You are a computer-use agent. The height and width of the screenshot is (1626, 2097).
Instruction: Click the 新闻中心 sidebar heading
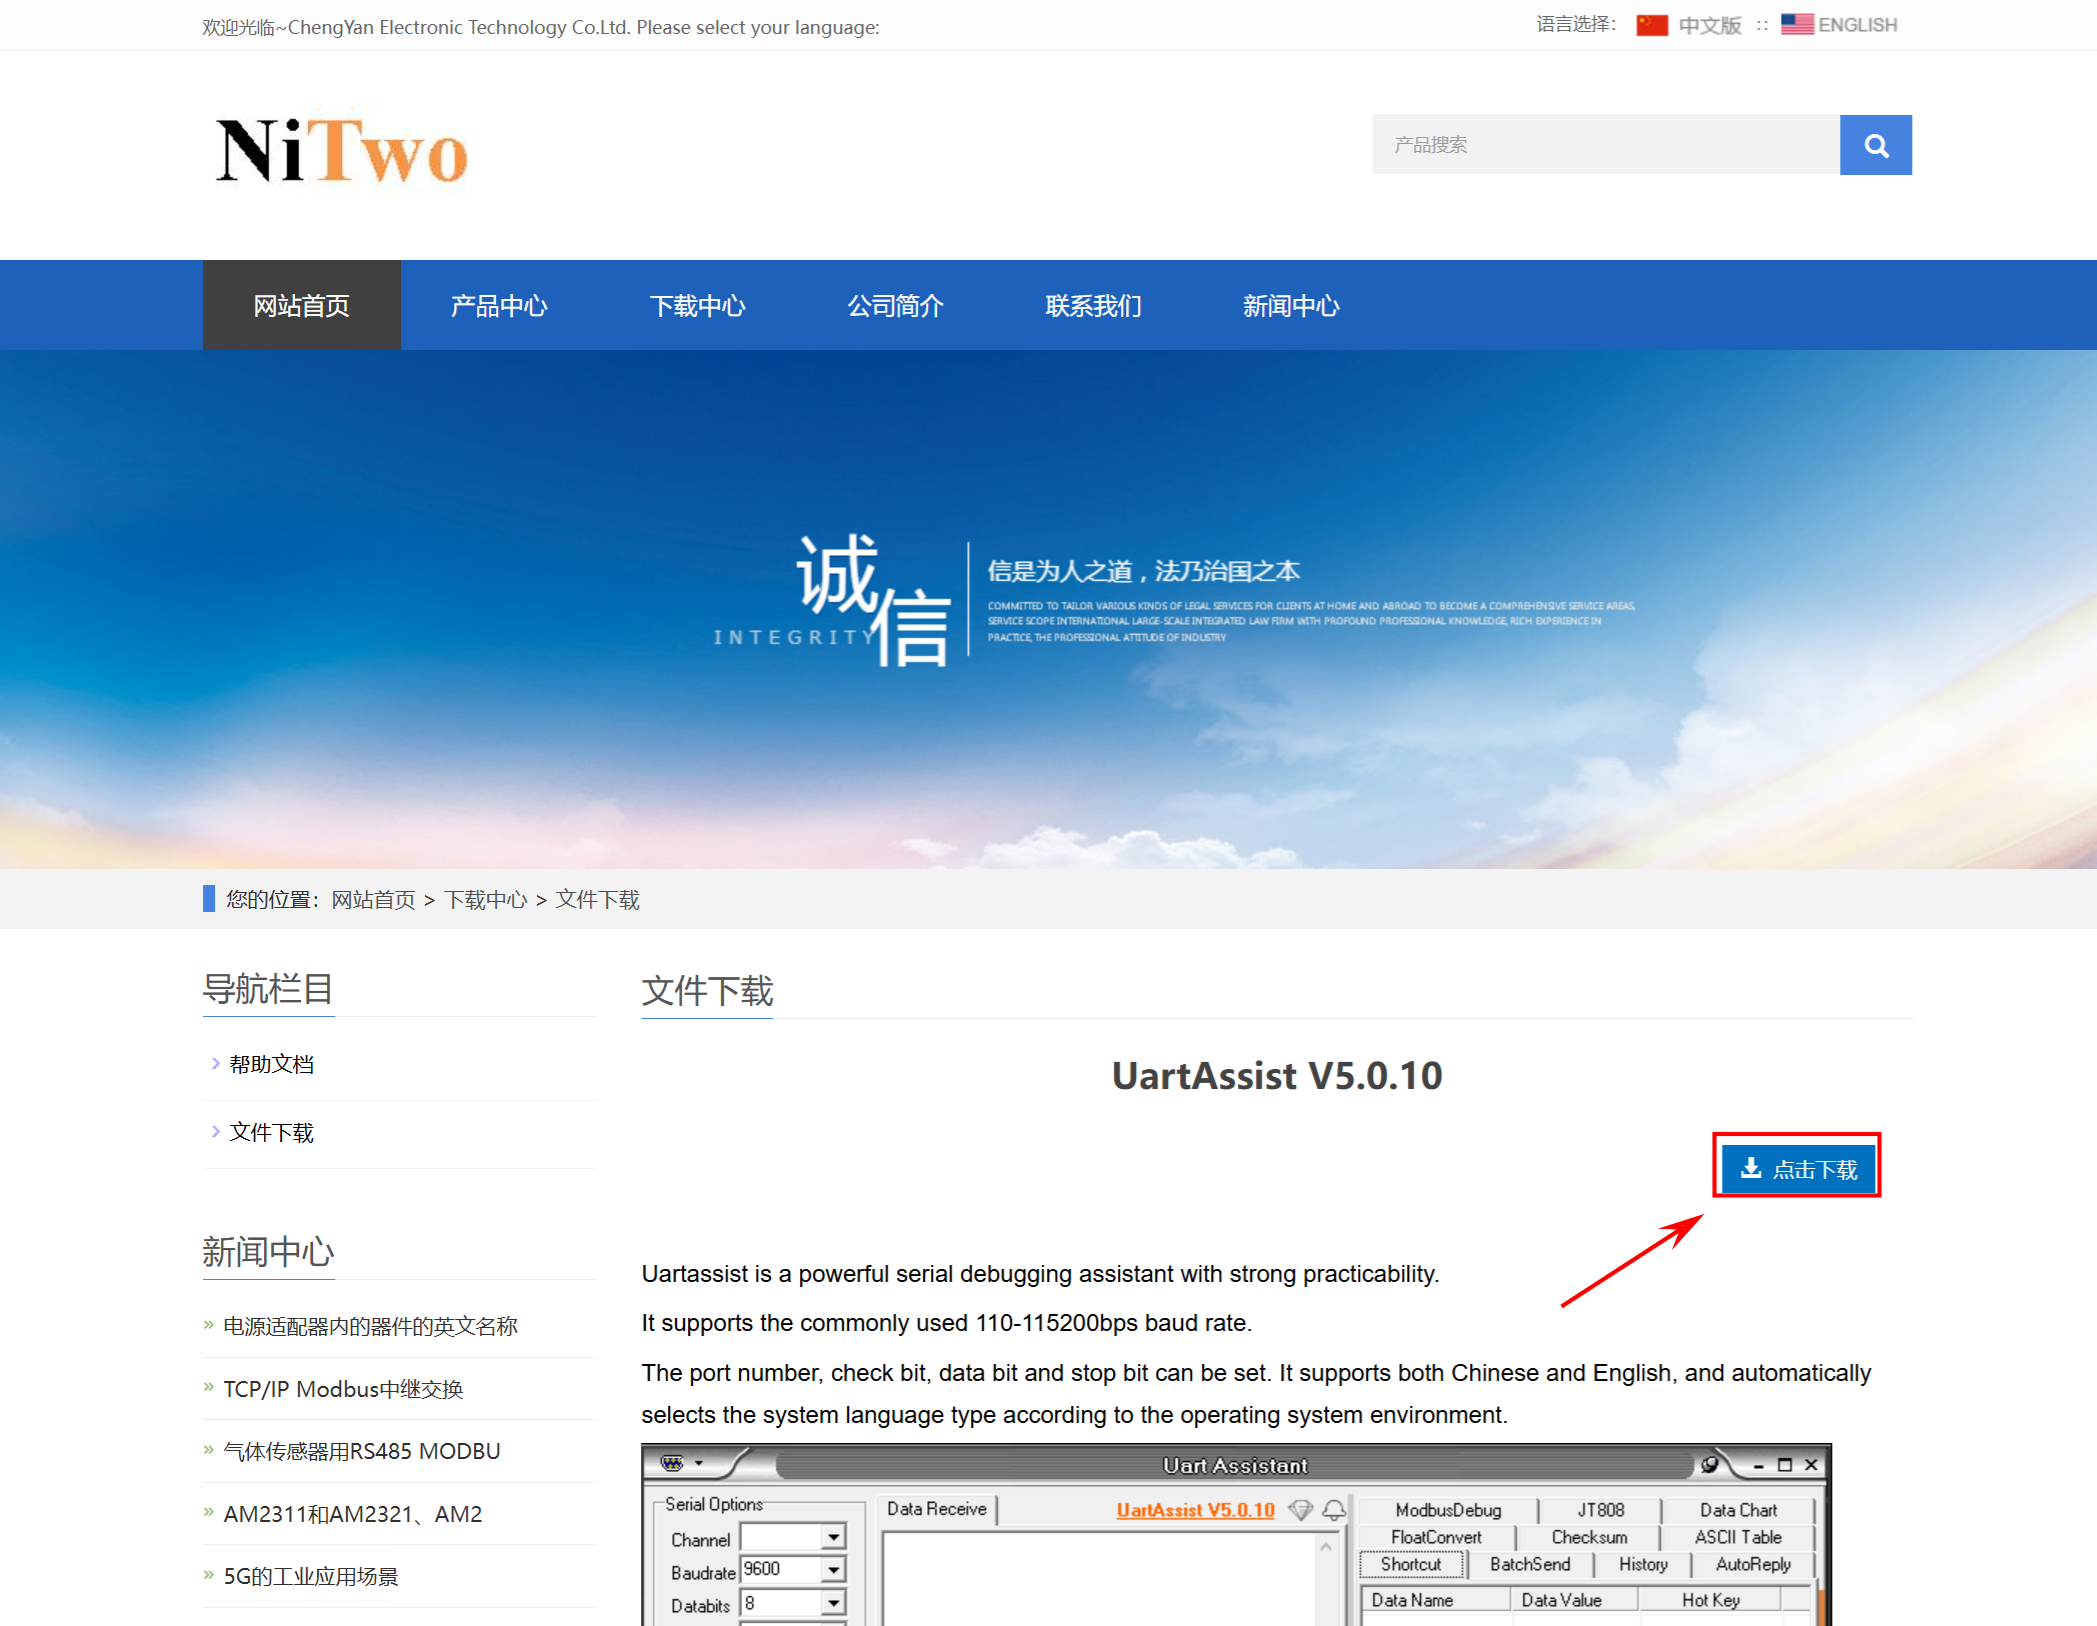tap(268, 1252)
